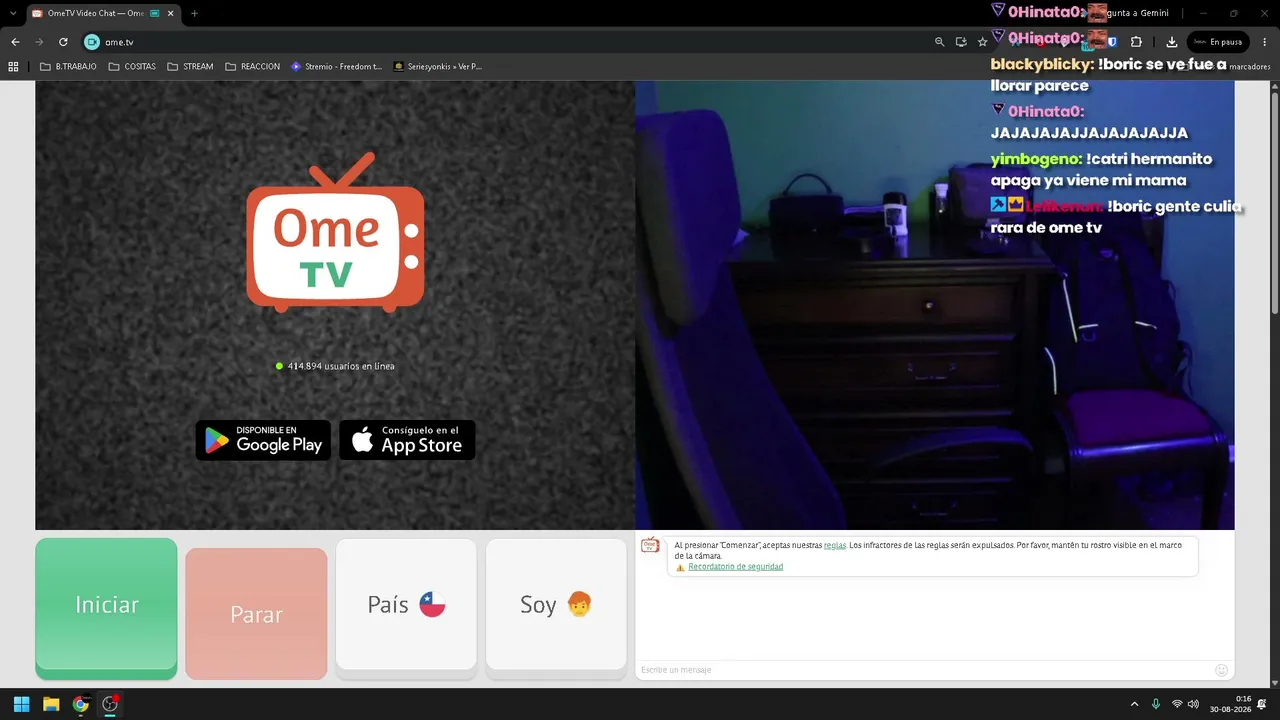1280x720 pixels.
Task: Open the emoji picker in the chat box
Action: pyautogui.click(x=1221, y=670)
